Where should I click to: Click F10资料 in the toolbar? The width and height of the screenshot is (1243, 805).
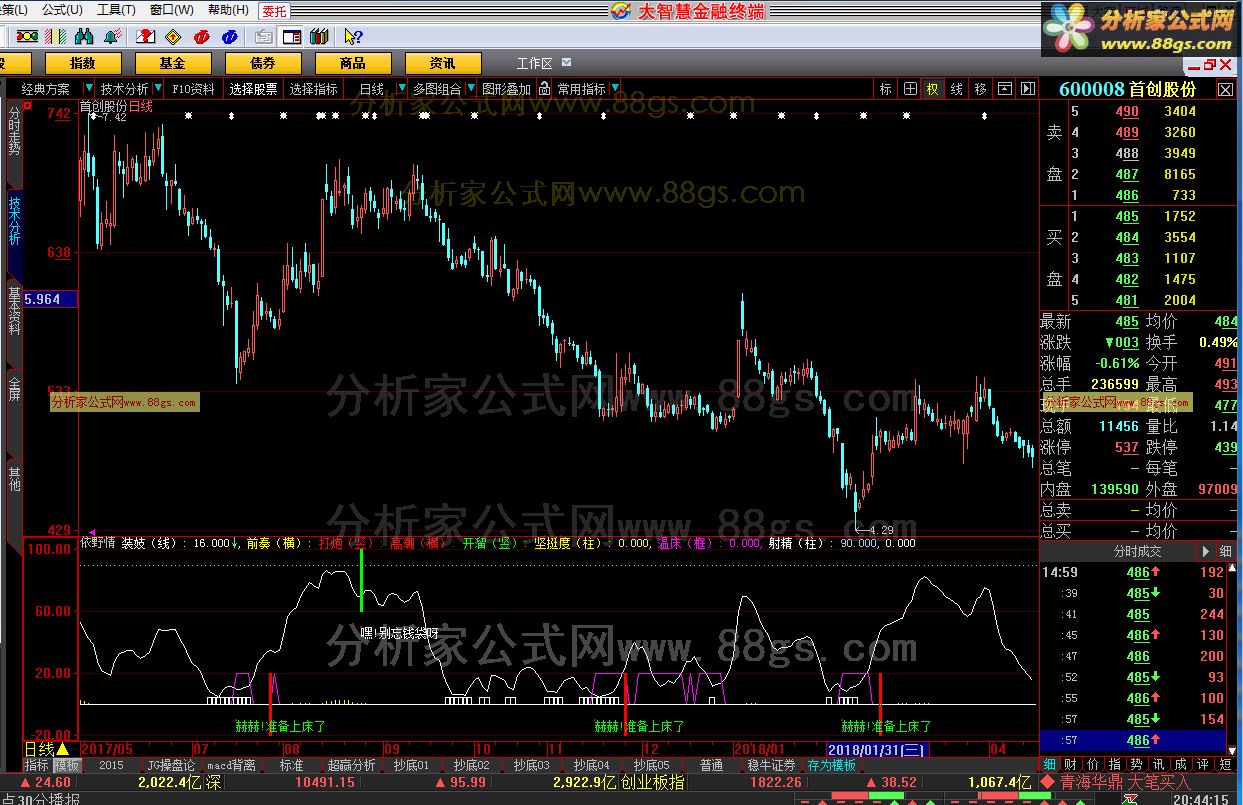193,89
